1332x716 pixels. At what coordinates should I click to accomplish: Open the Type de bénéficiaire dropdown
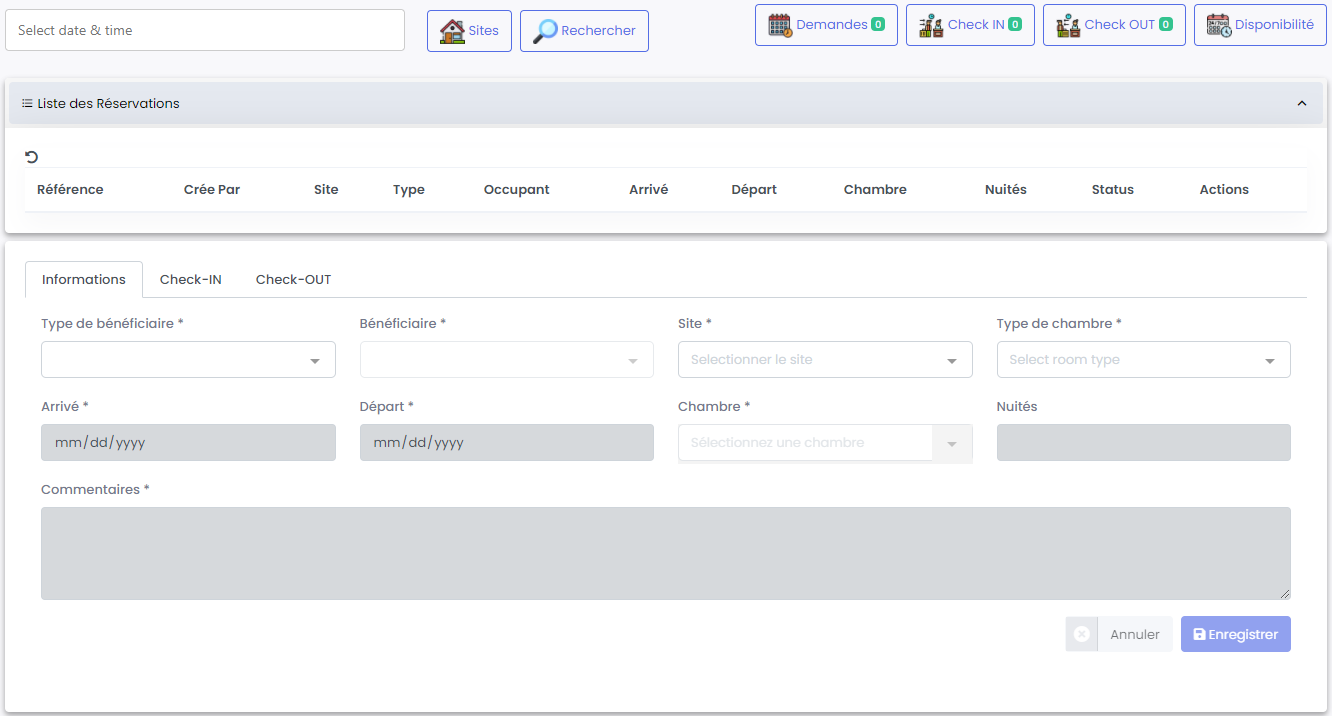pos(188,360)
